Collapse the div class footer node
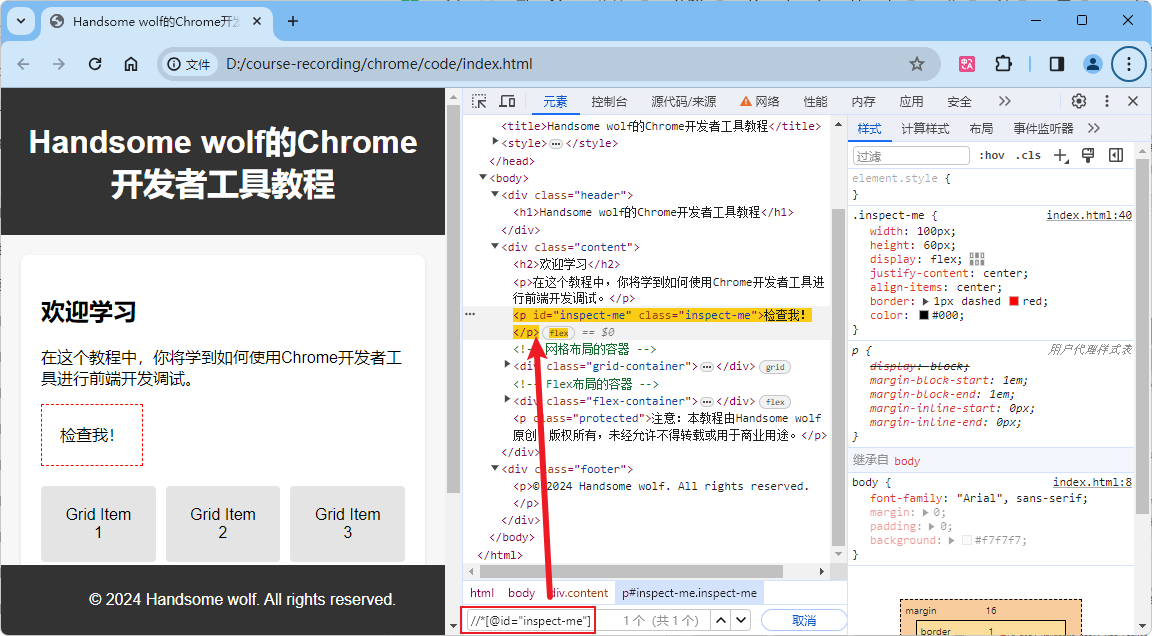The width and height of the screenshot is (1152, 636). click(x=495, y=468)
